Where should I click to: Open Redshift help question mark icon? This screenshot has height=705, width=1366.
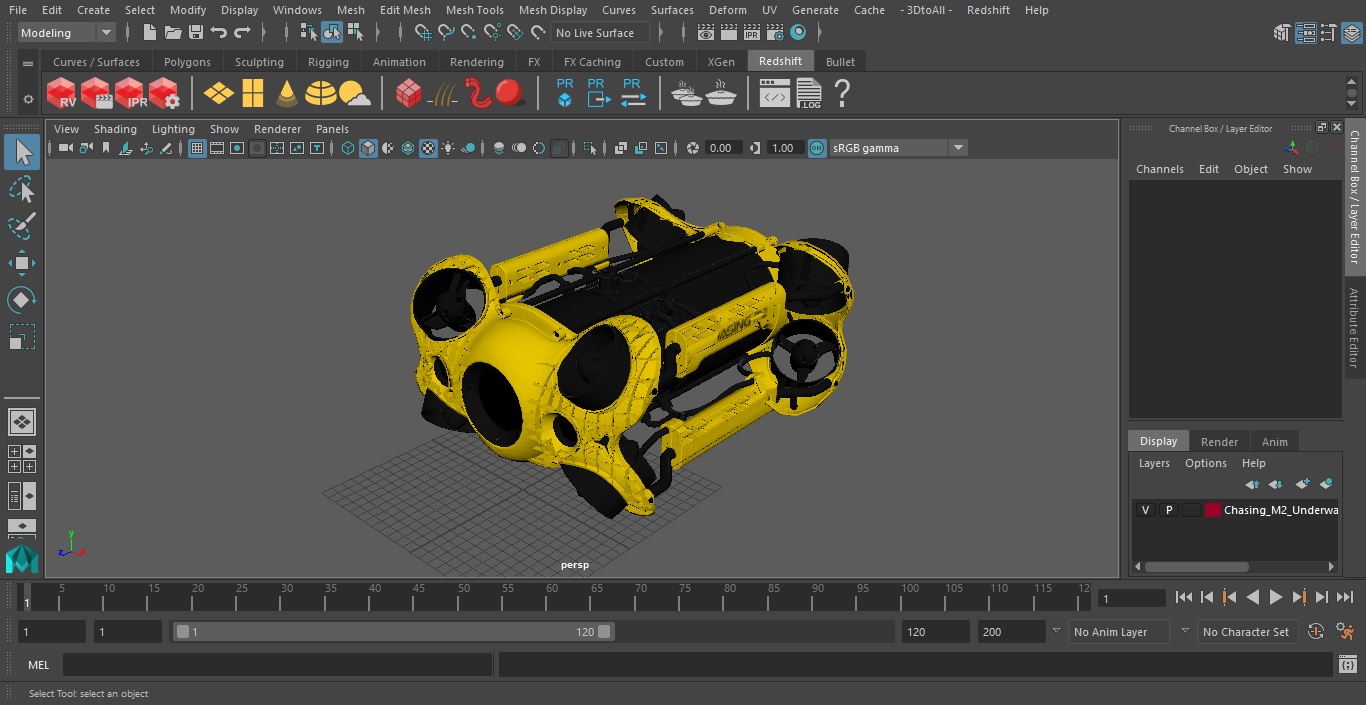click(x=842, y=94)
